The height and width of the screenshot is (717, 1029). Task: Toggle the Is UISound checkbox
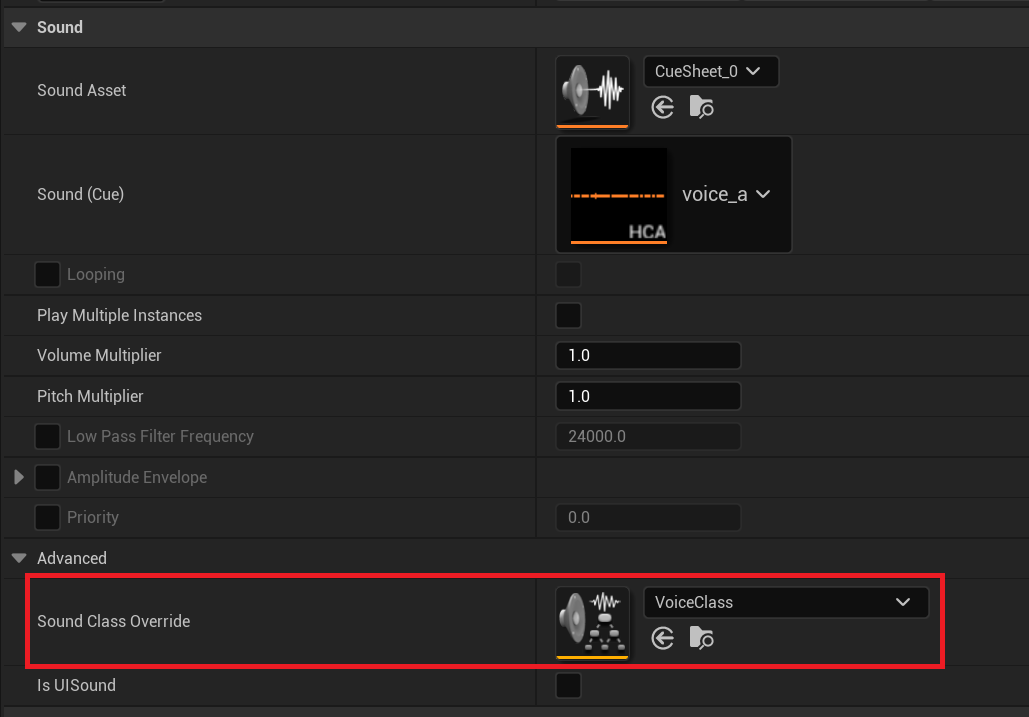[x=568, y=686]
